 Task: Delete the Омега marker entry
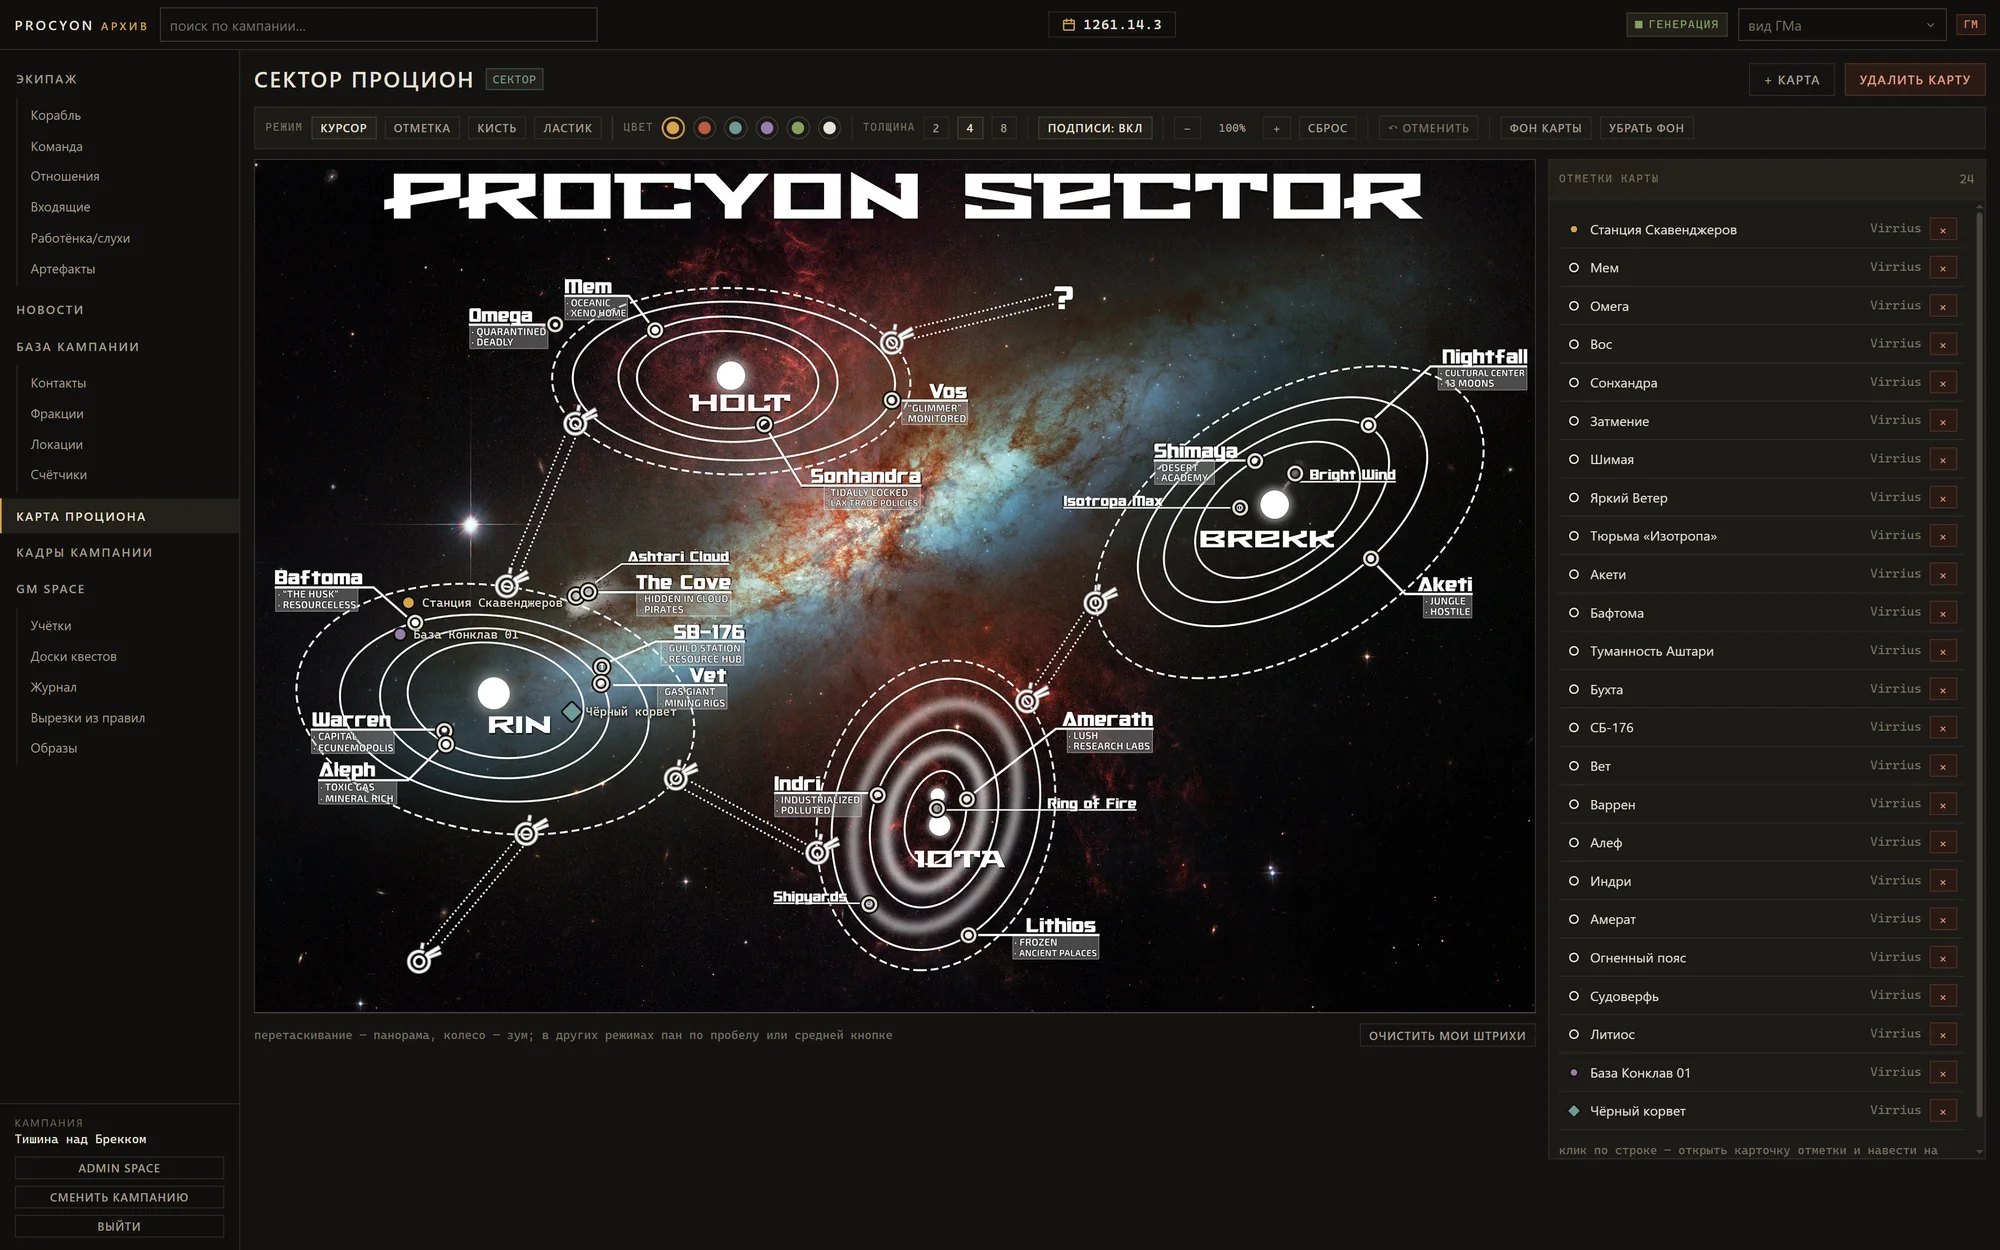tap(1943, 306)
